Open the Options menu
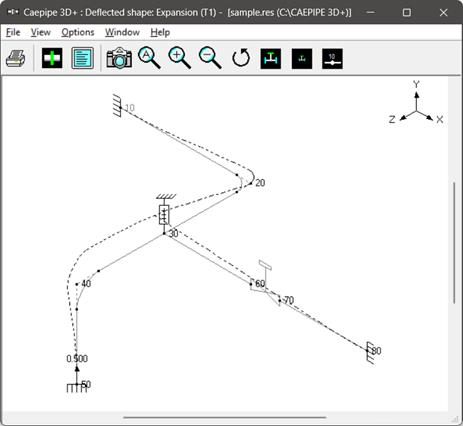463x426 pixels. (x=78, y=32)
